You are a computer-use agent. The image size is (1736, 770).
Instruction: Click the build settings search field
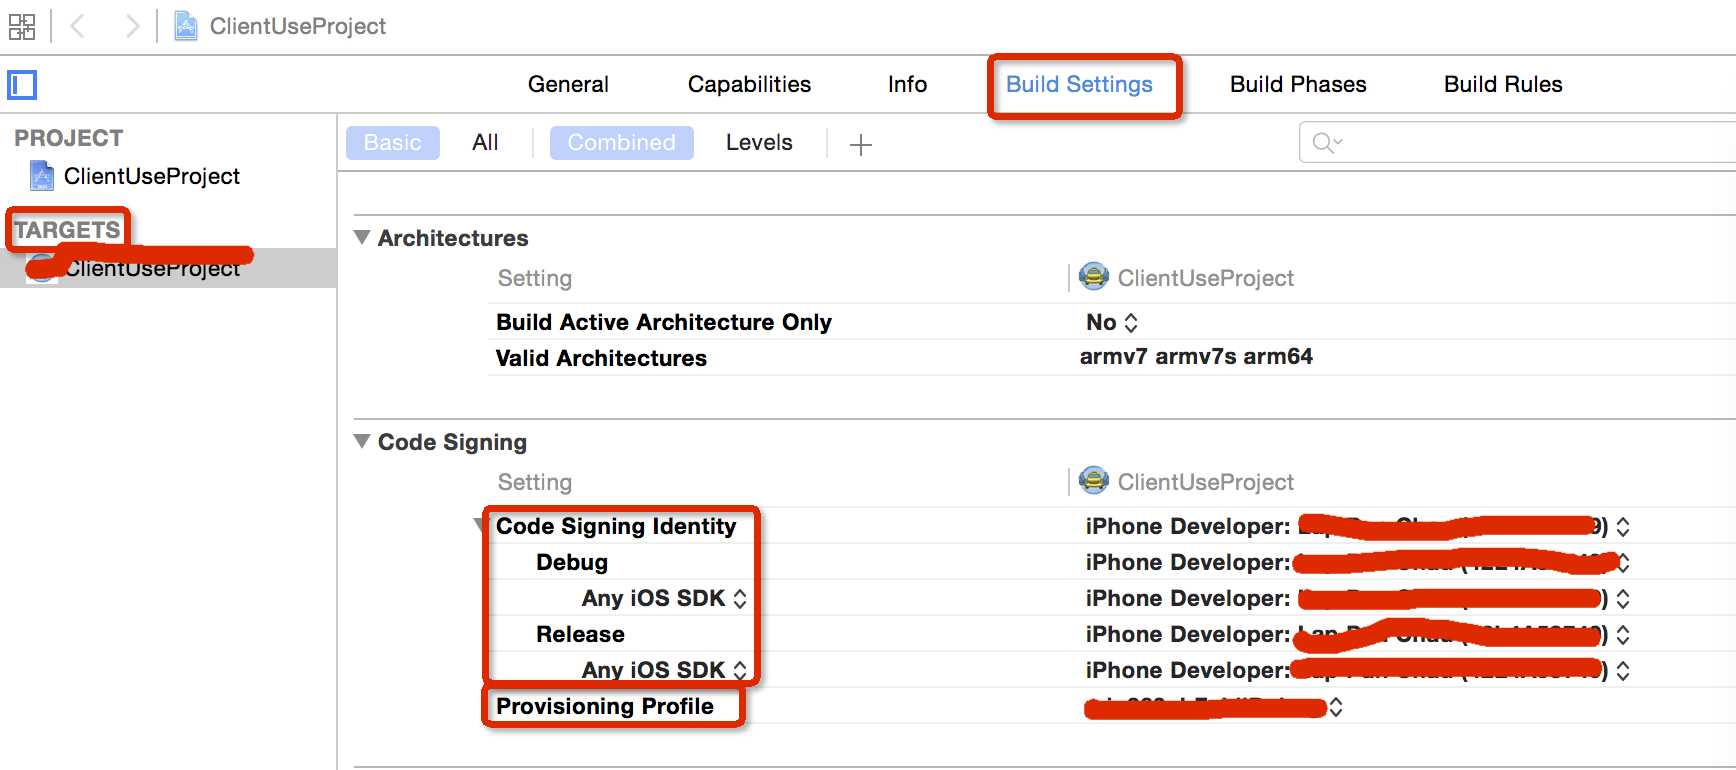point(1518,143)
